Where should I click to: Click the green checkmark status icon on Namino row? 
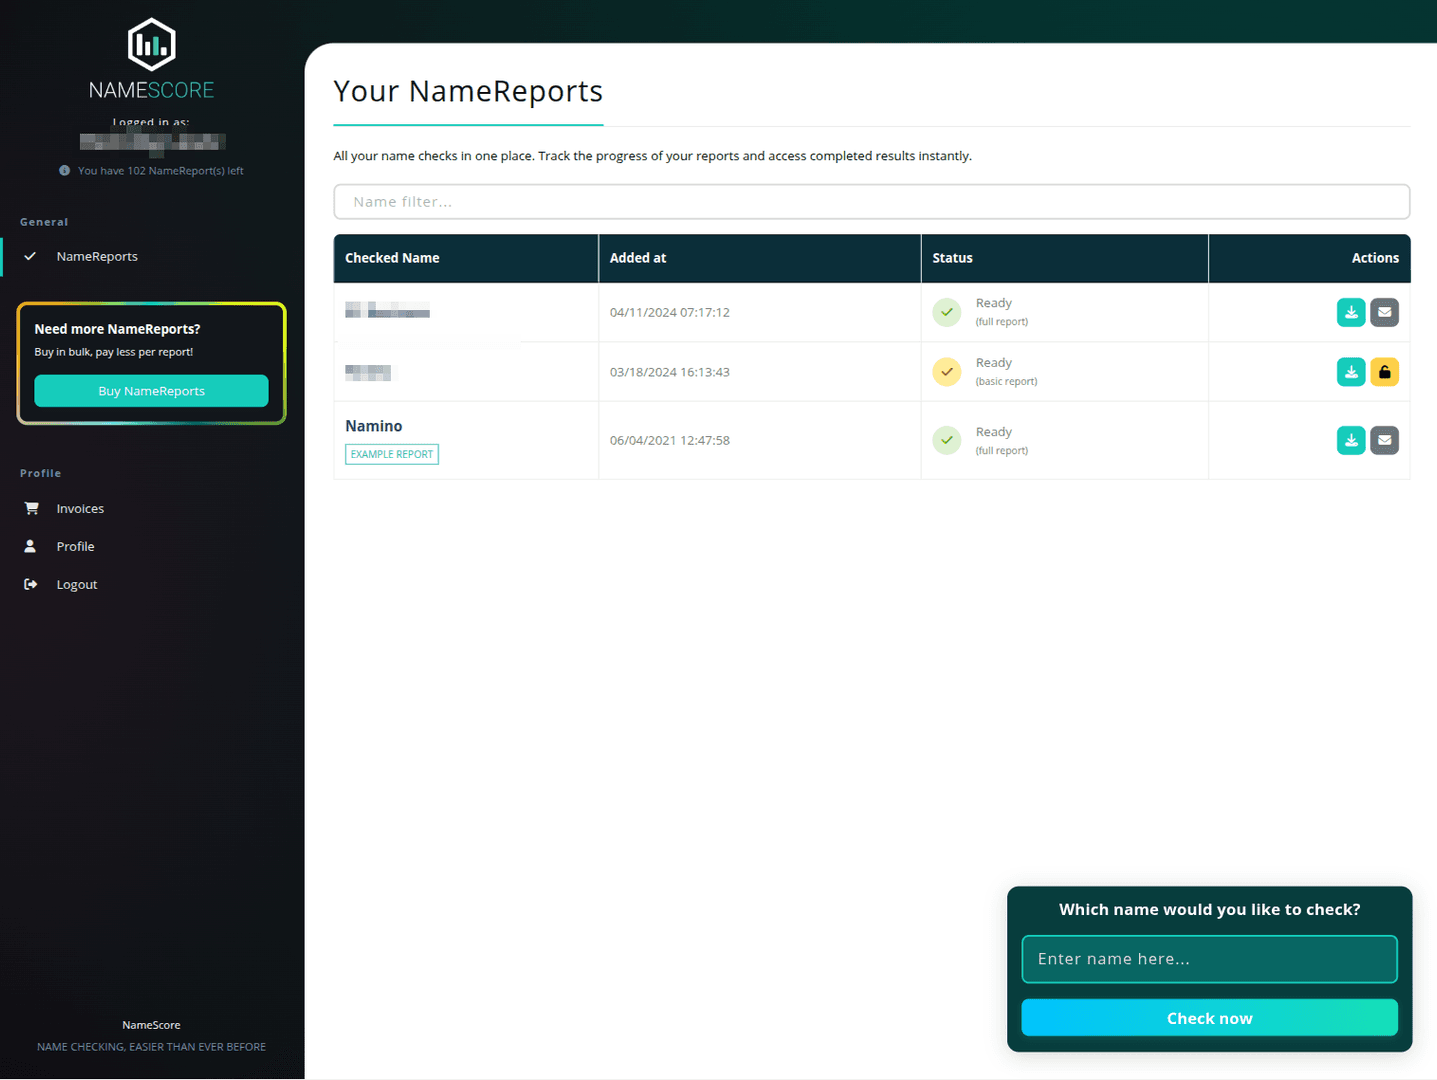click(946, 440)
